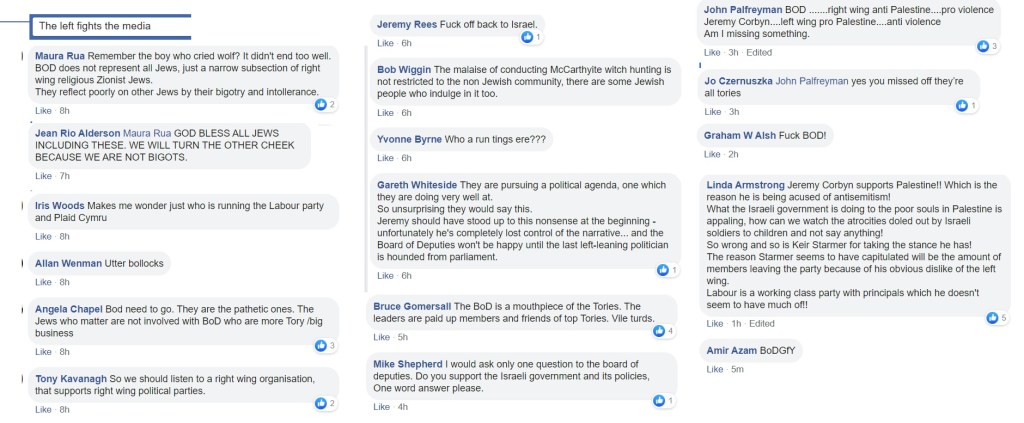Click Like under Iris Woods' comment
This screenshot has height=423, width=1024.
[x=43, y=237]
